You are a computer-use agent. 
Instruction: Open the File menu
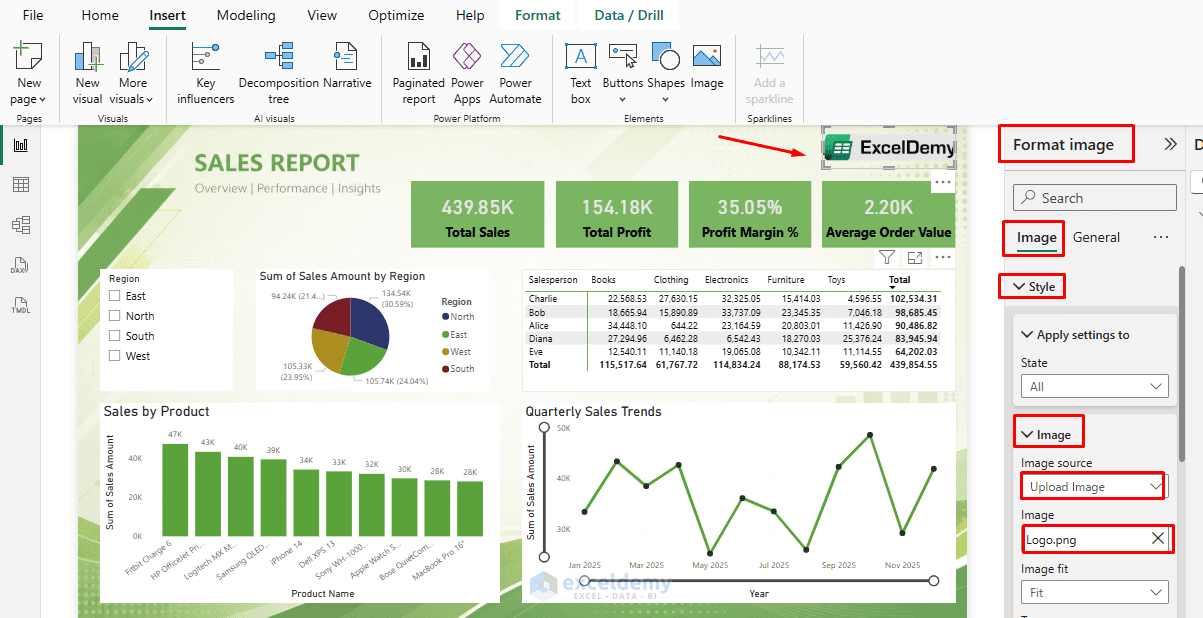pyautogui.click(x=33, y=15)
